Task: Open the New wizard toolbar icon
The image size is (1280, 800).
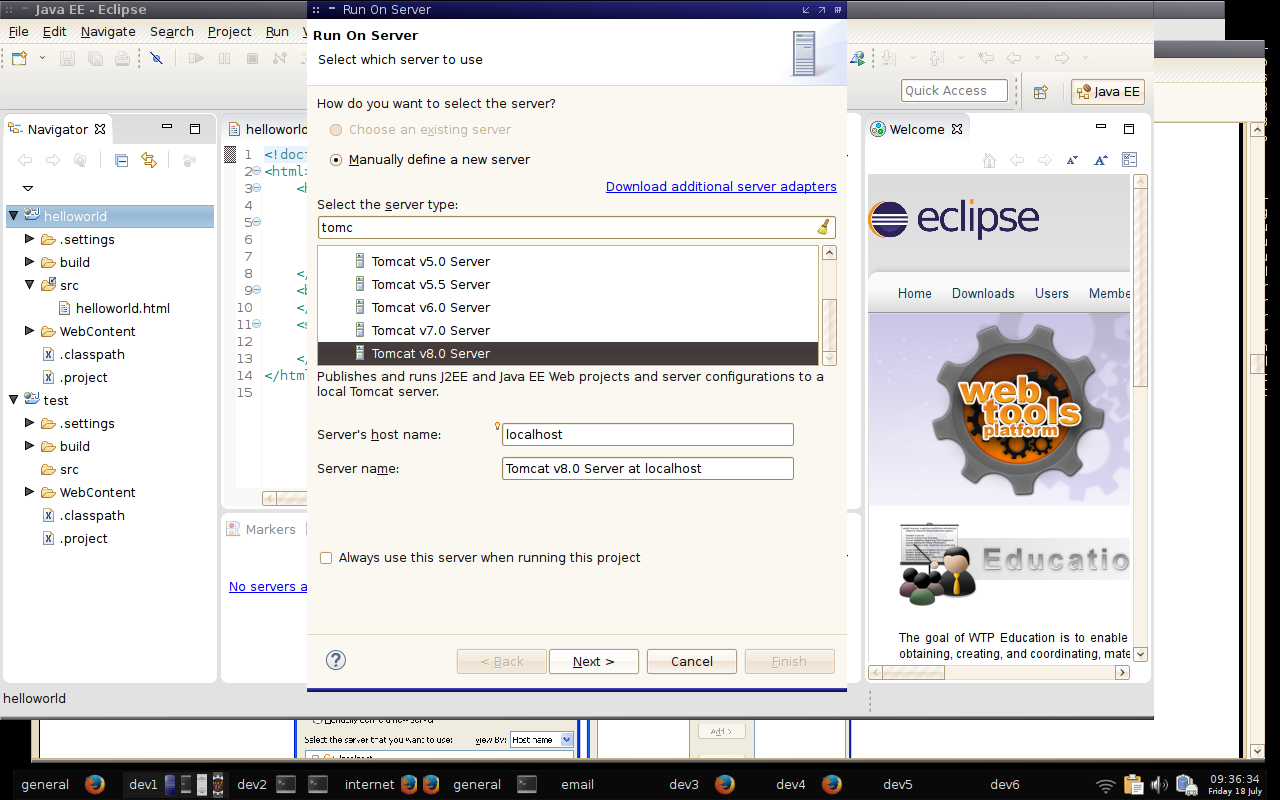Action: coord(20,59)
